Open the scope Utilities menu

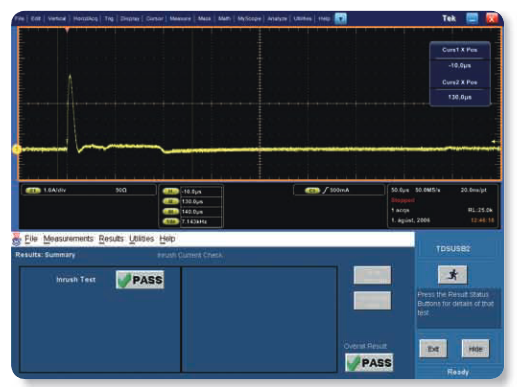point(302,19)
